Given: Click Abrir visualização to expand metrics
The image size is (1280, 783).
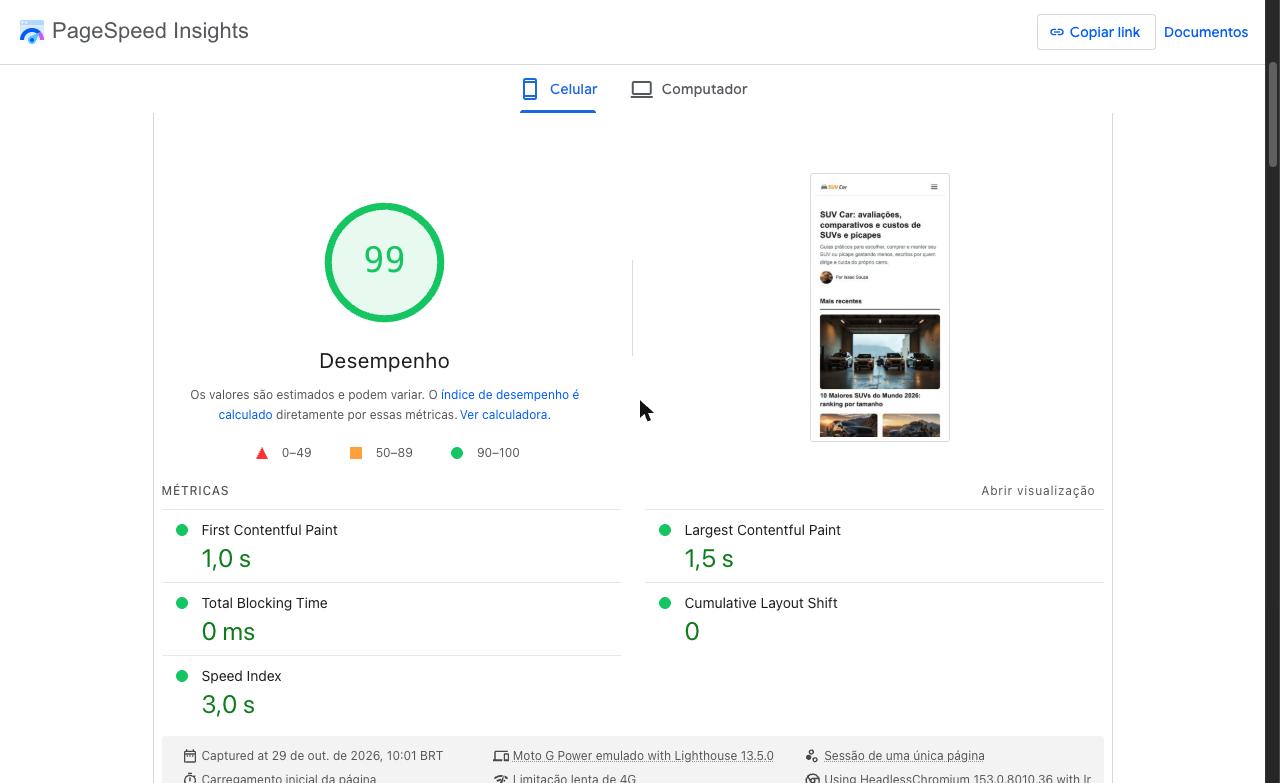Looking at the screenshot, I should coord(1038,491).
